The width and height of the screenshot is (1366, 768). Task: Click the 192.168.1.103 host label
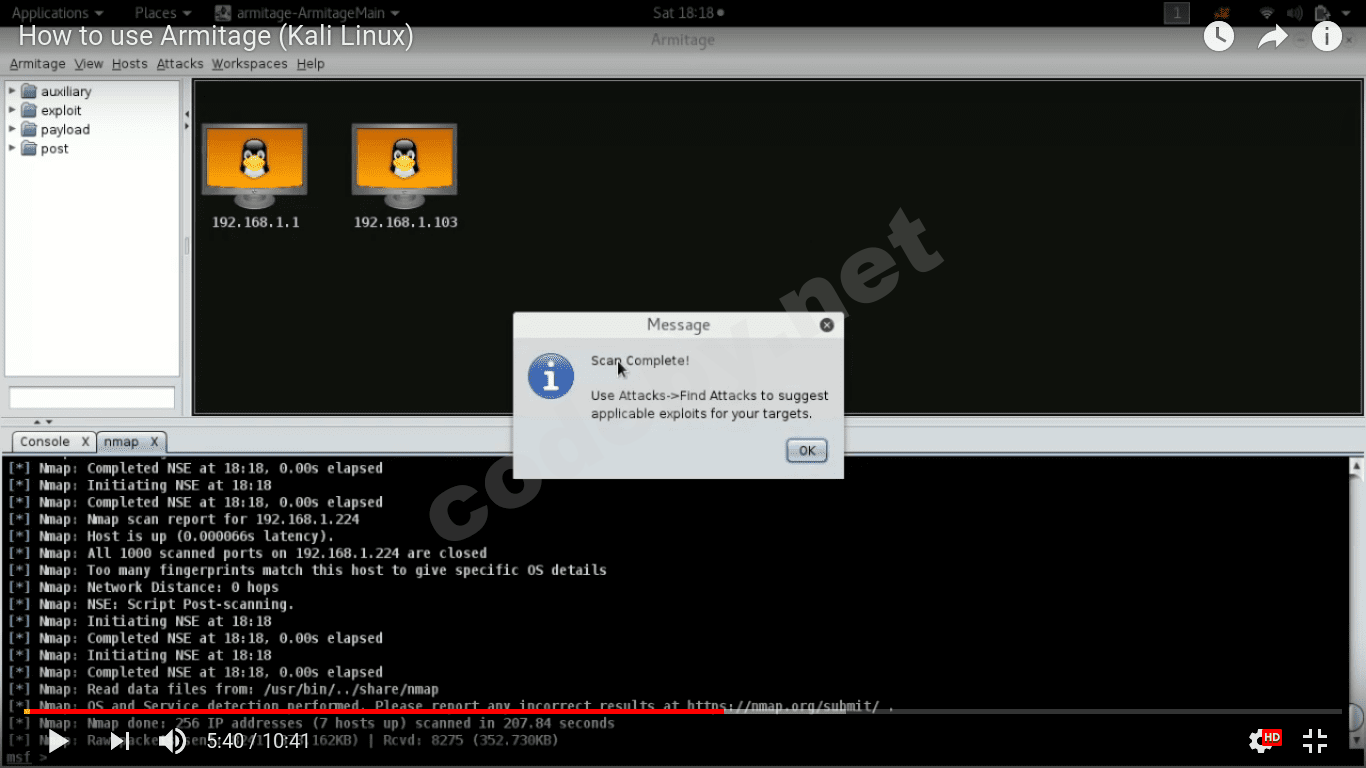click(405, 222)
